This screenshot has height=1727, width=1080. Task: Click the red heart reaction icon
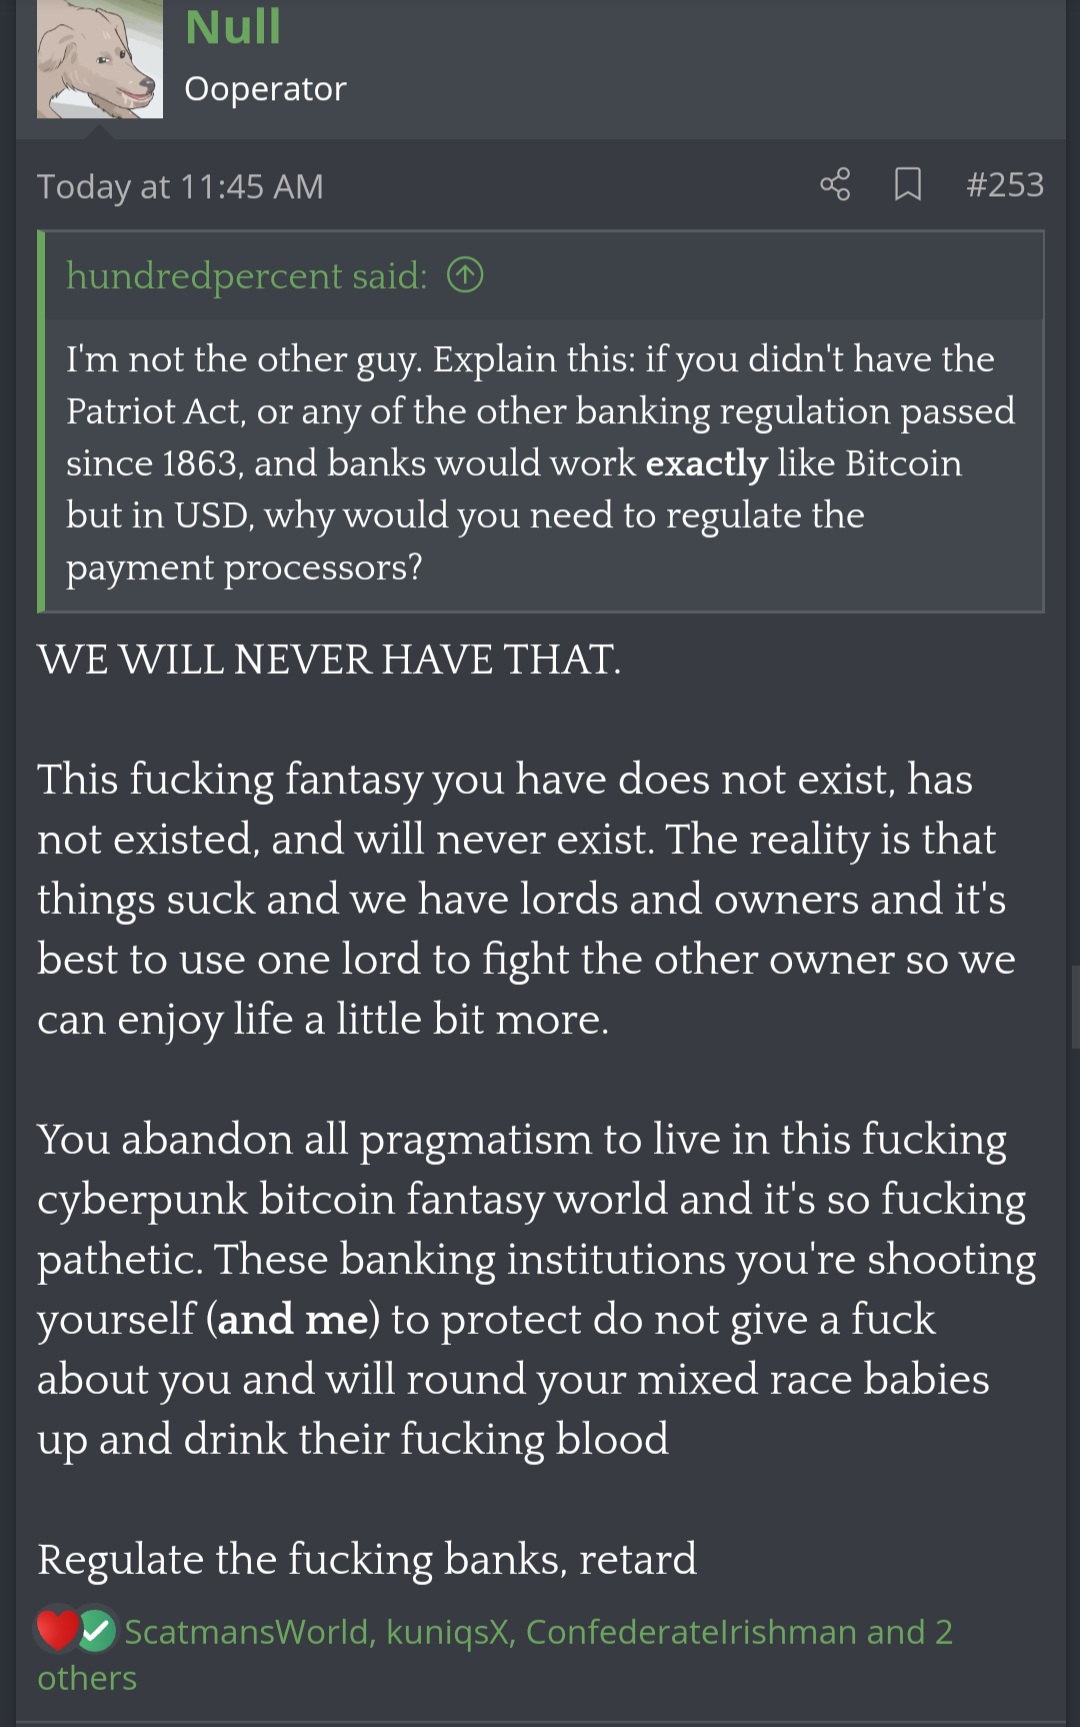pos(57,1631)
